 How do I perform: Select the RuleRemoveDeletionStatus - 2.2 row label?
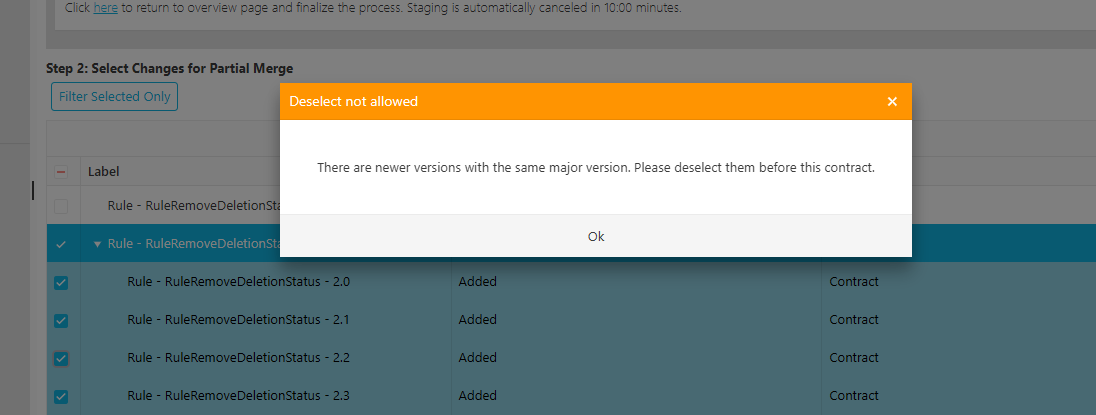point(238,358)
